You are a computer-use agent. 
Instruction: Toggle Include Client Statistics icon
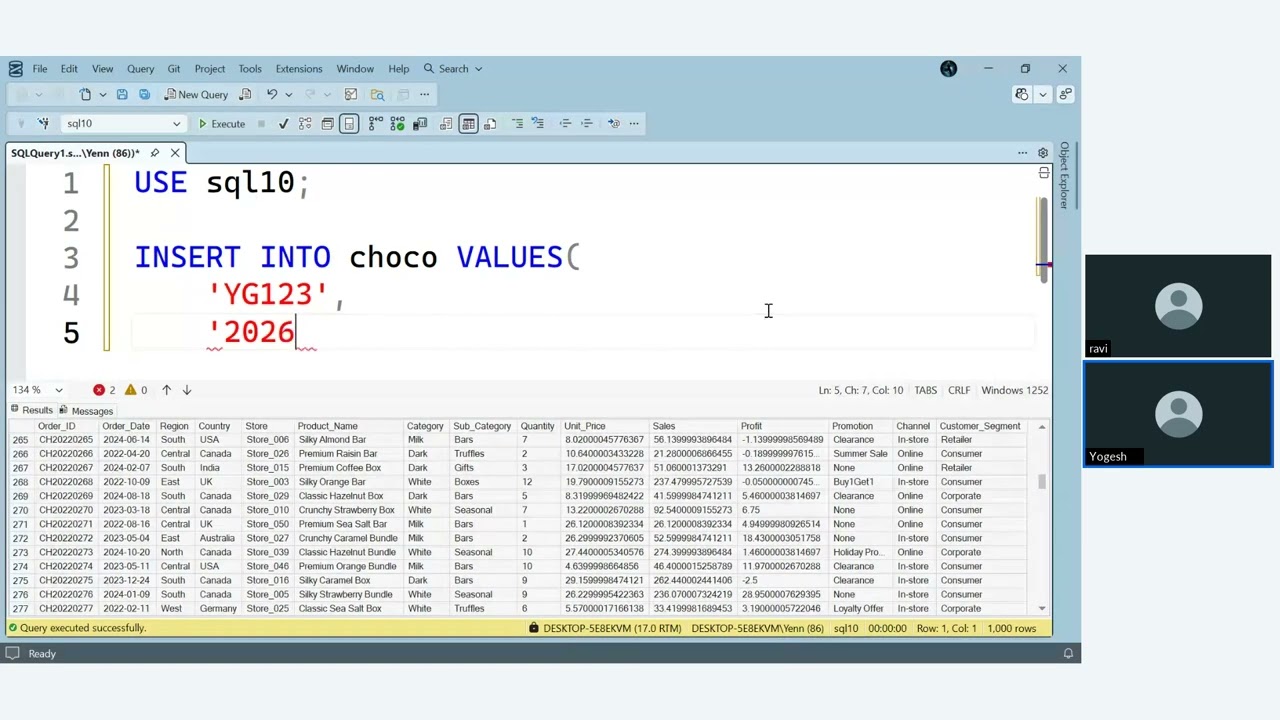[x=420, y=124]
